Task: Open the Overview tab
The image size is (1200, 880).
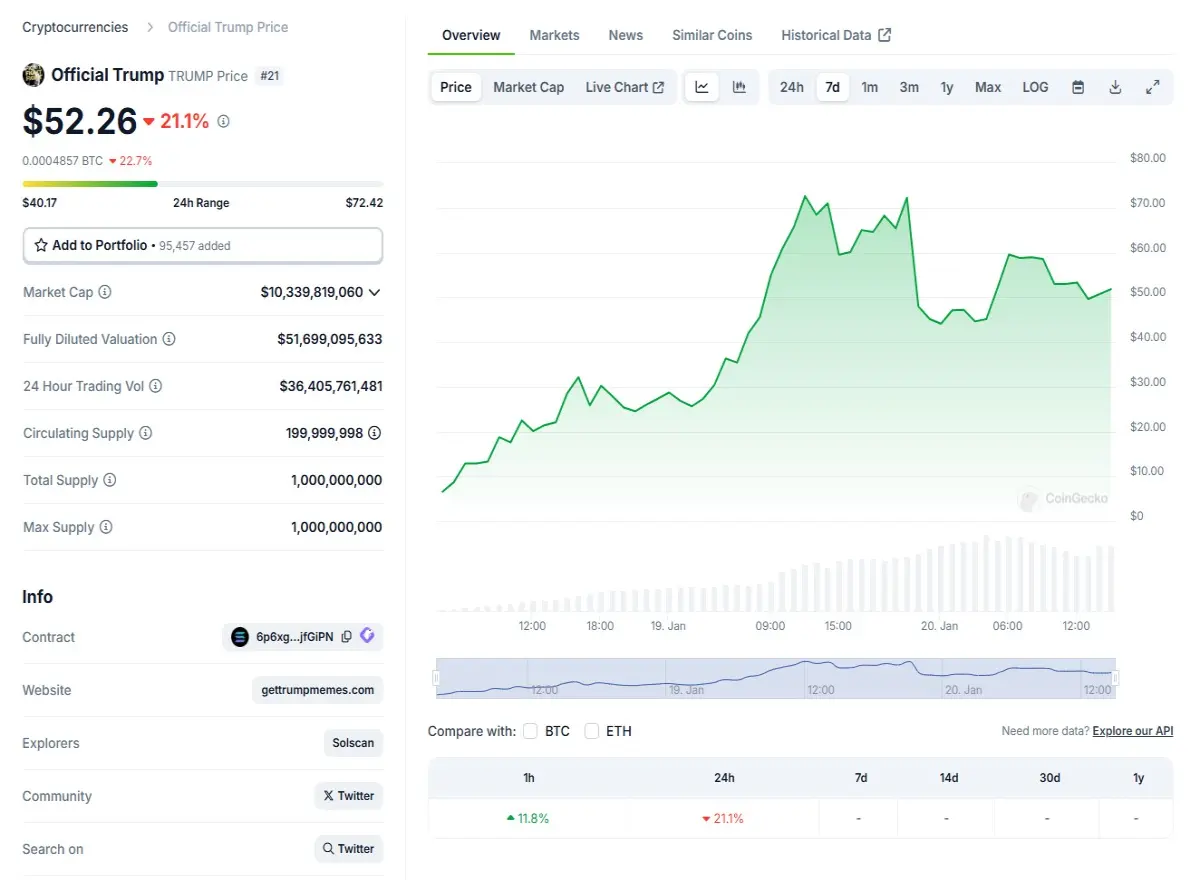Action: pos(471,35)
